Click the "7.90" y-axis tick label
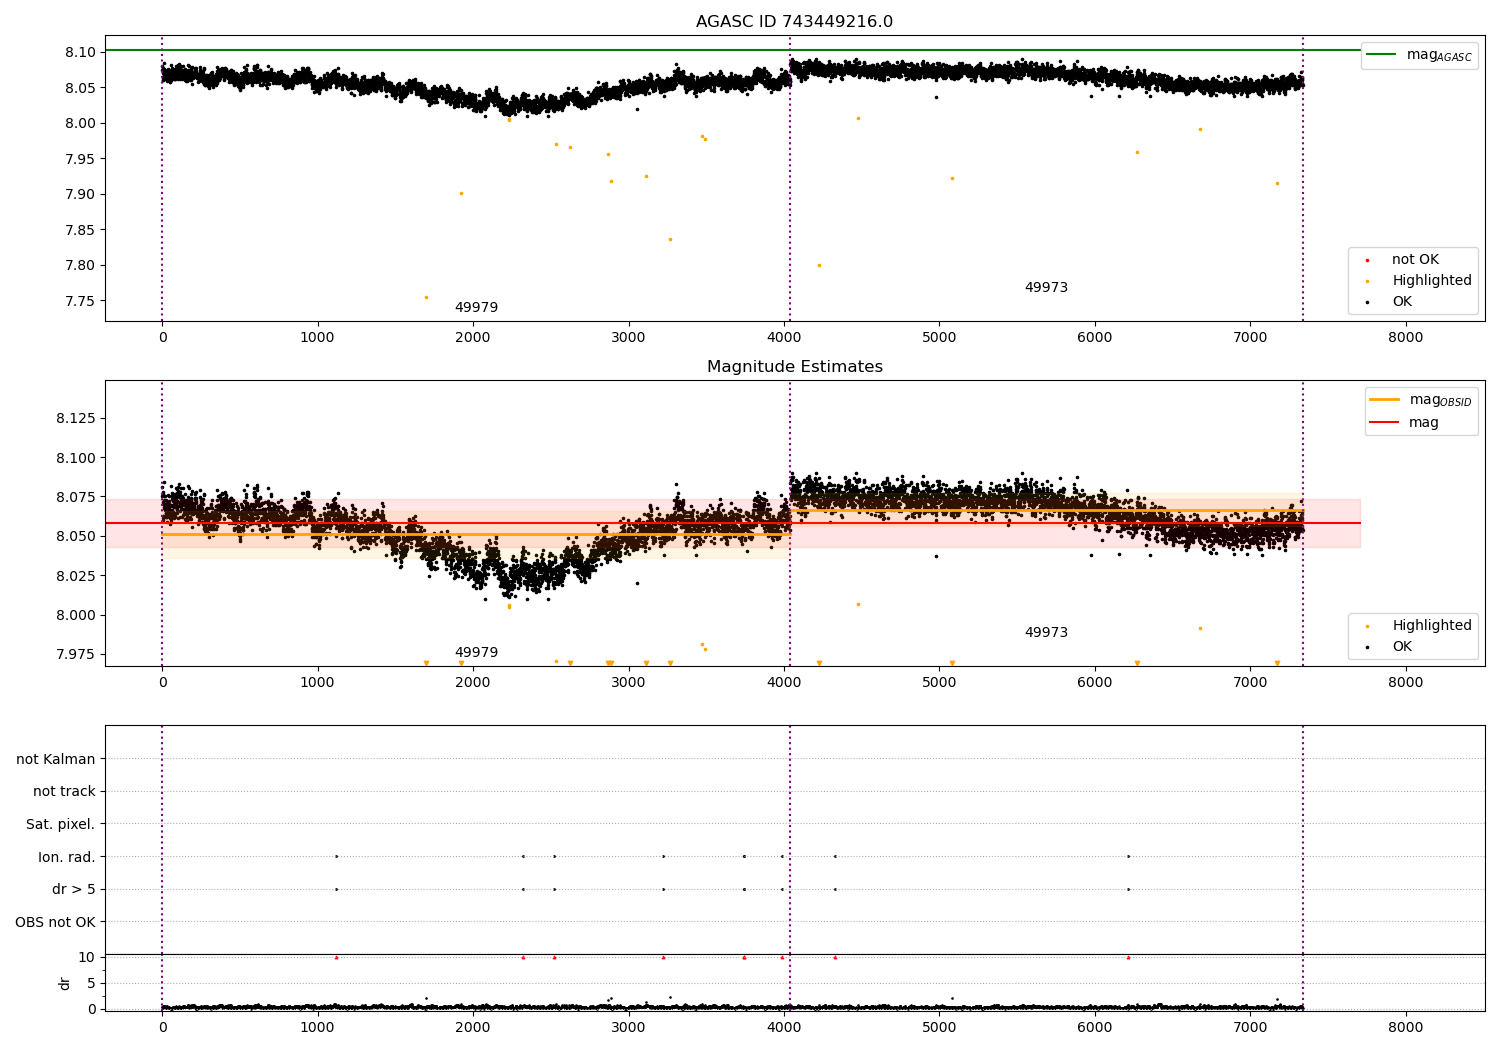 click(81, 194)
